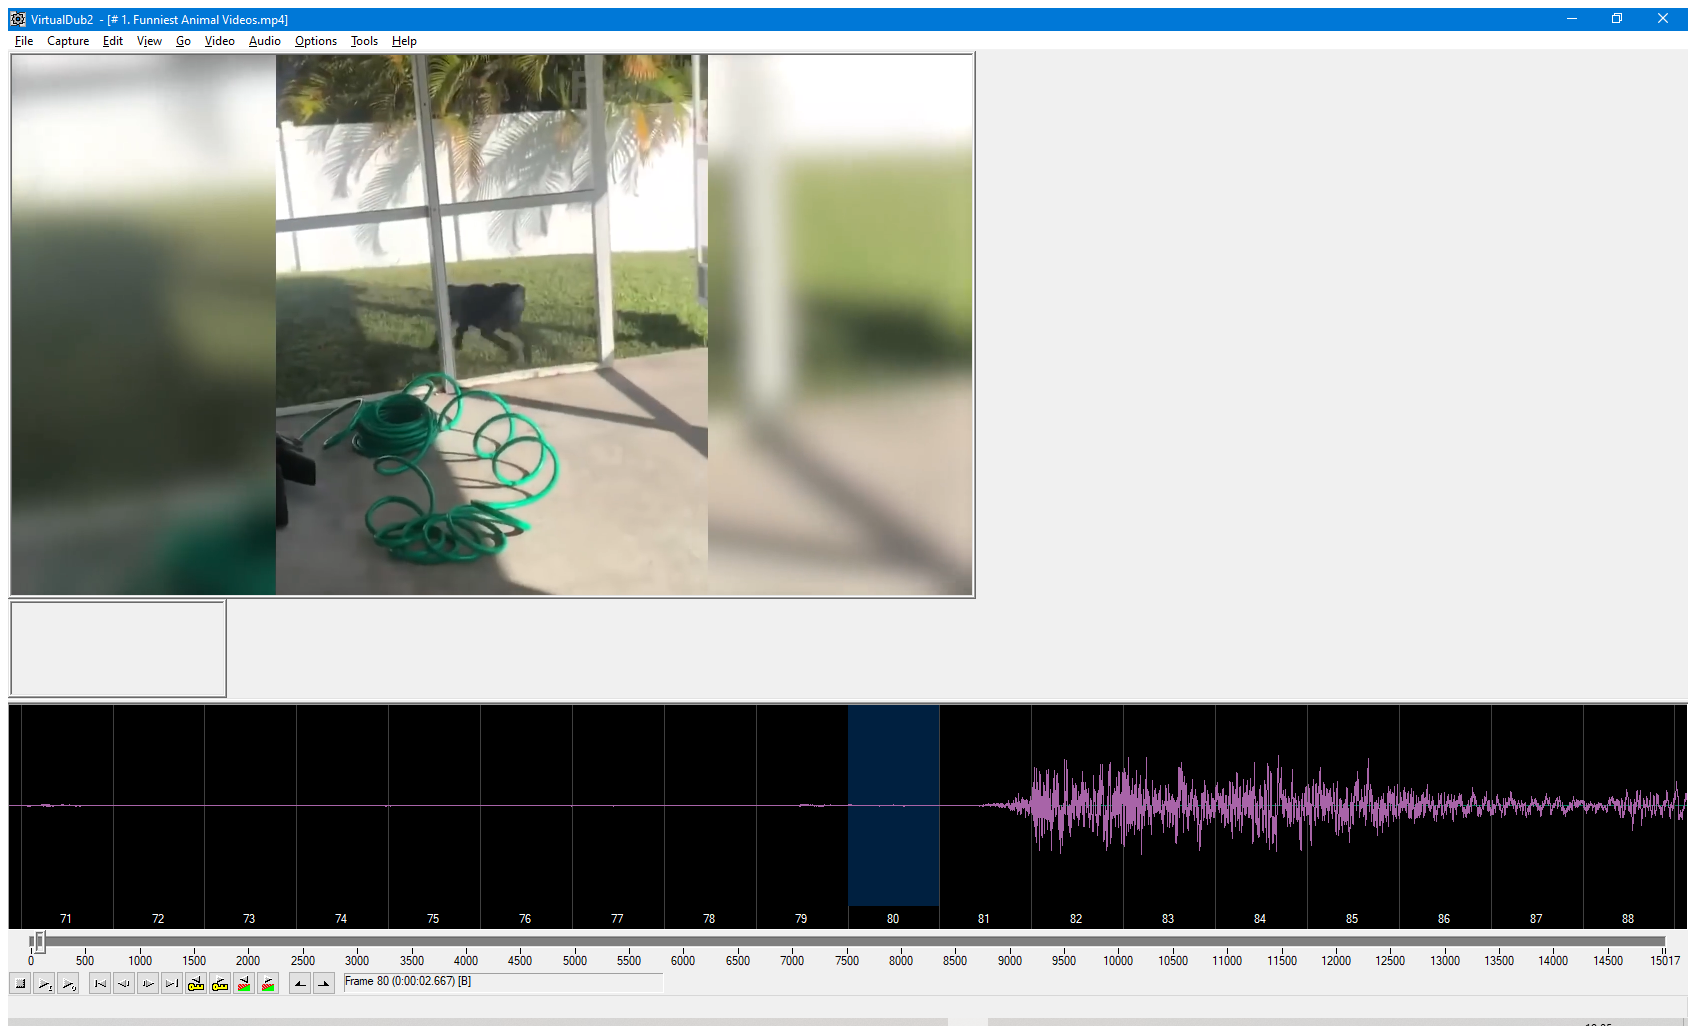Image resolution: width=1696 pixels, height=1026 pixels.
Task: Open the Video menu
Action: click(x=219, y=41)
